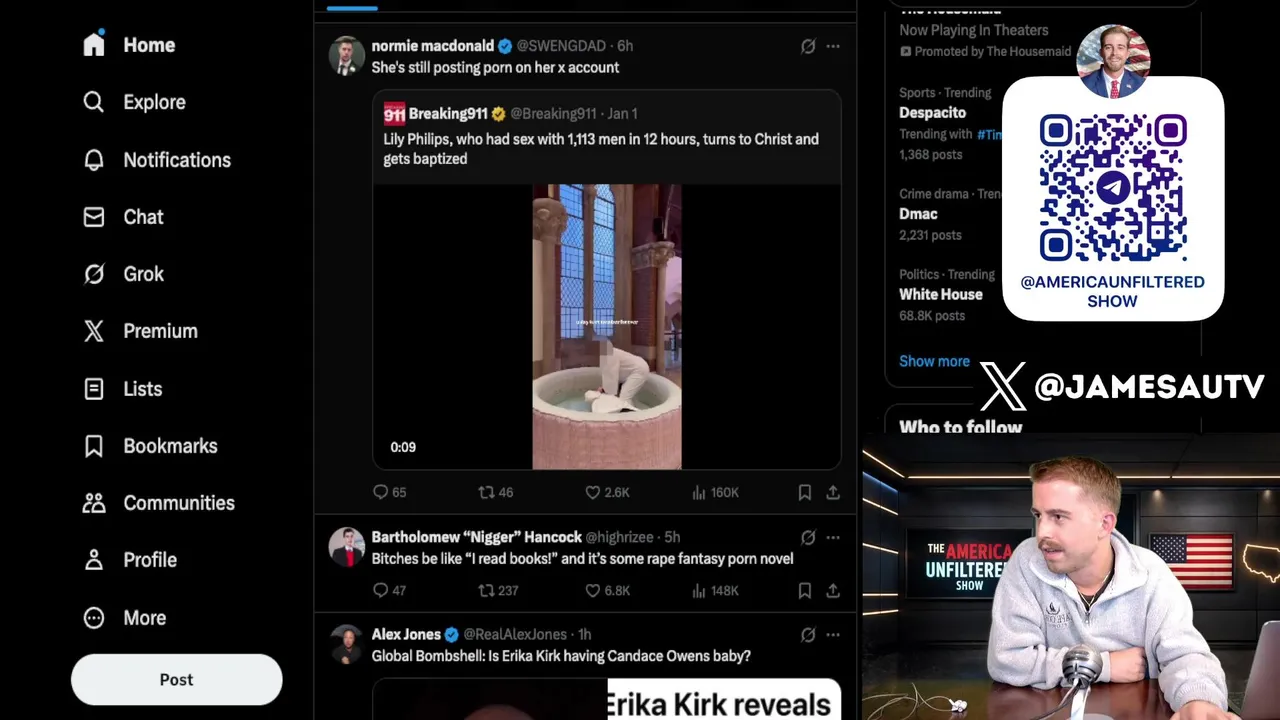Go to the Home timeline

[x=129, y=45]
